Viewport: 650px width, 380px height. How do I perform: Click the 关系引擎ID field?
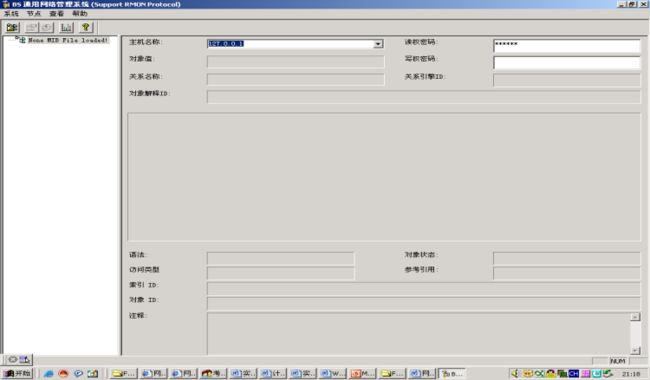pyautogui.click(x=567, y=80)
